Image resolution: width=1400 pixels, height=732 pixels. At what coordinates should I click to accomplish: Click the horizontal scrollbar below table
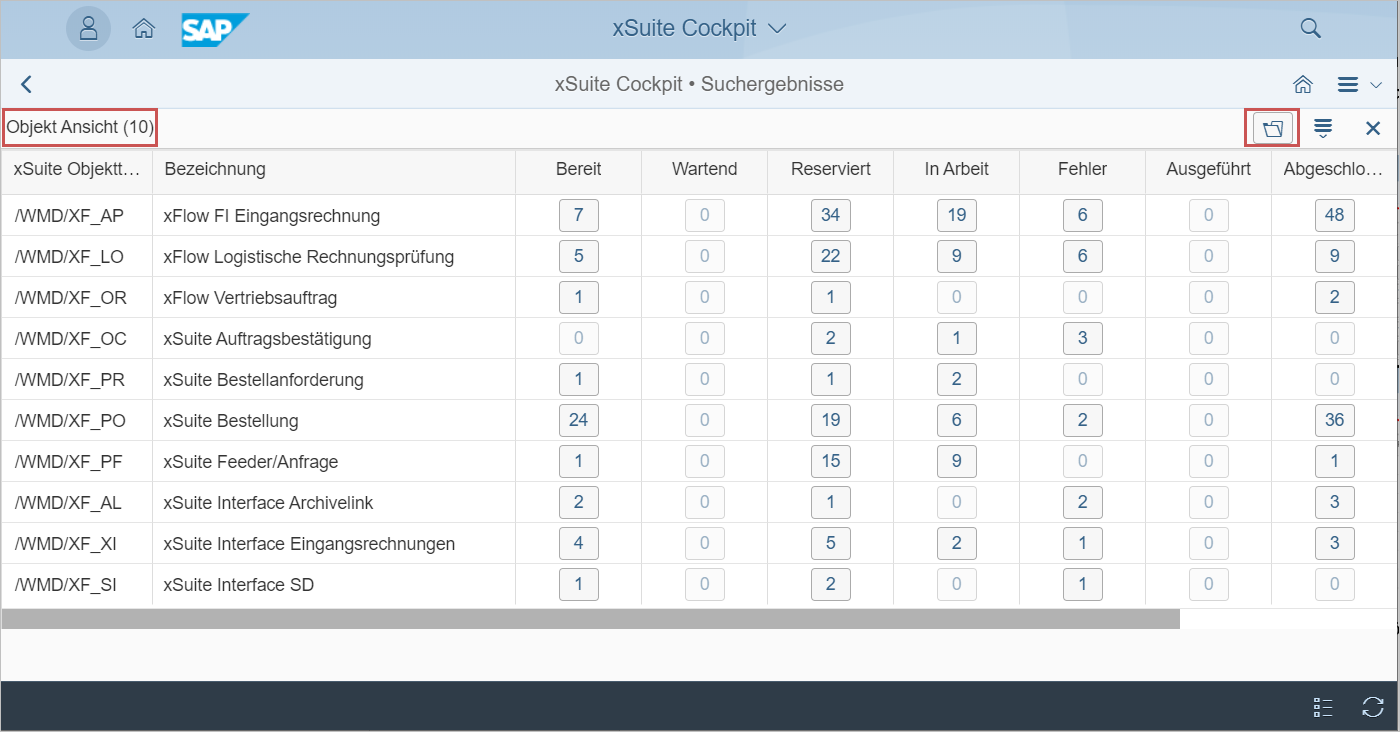click(590, 619)
